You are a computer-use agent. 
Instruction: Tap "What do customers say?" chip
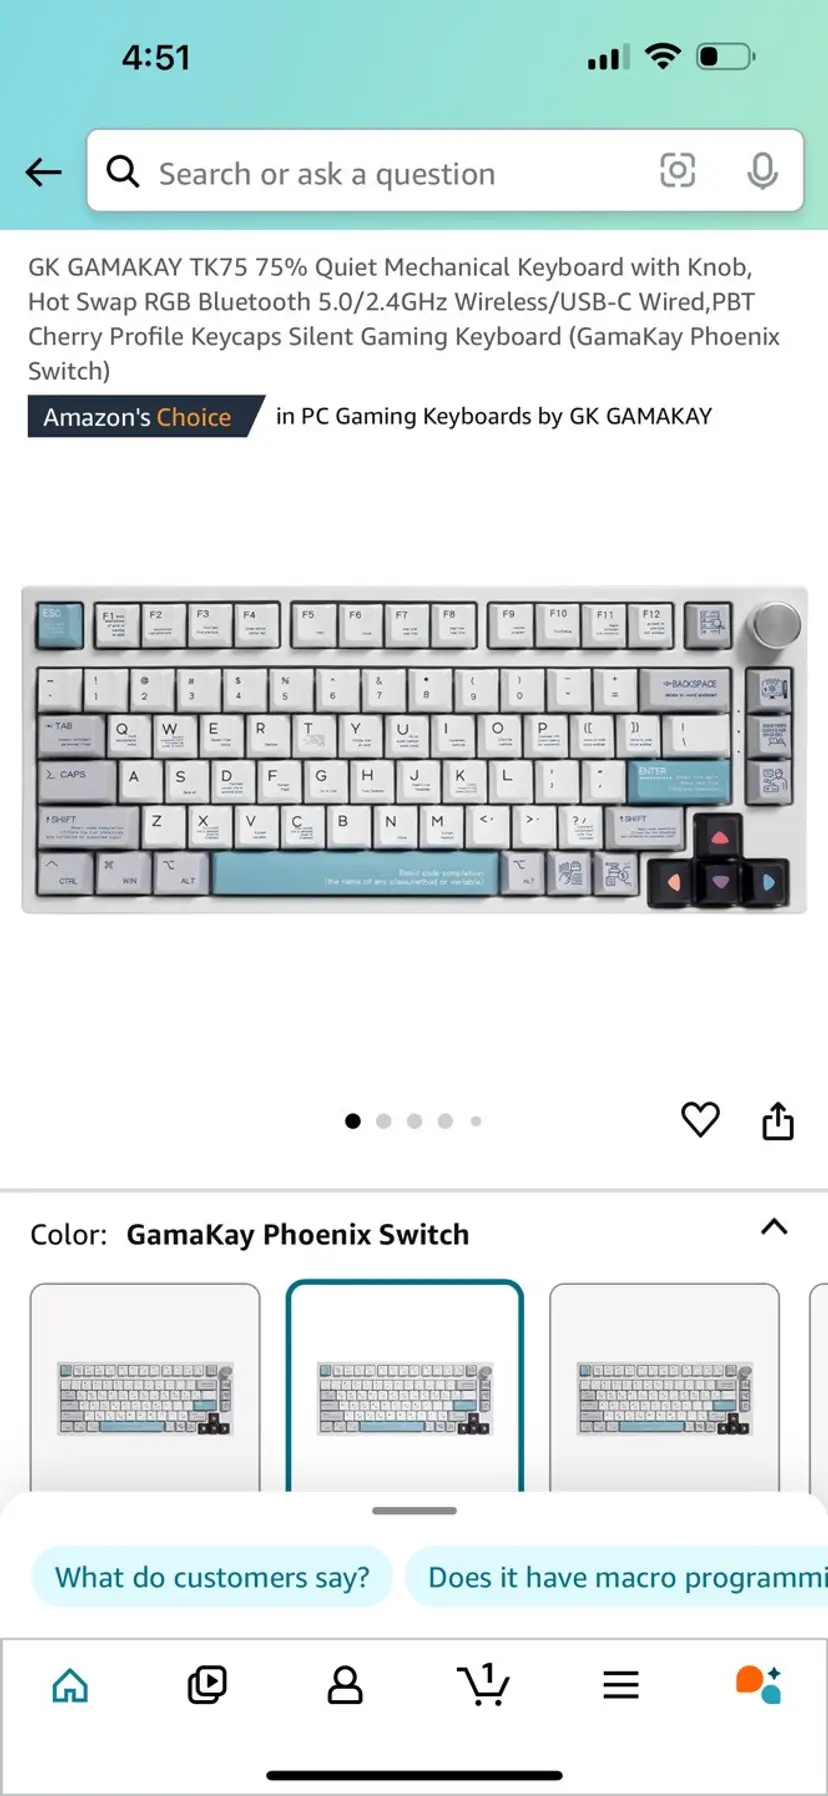(x=212, y=1577)
